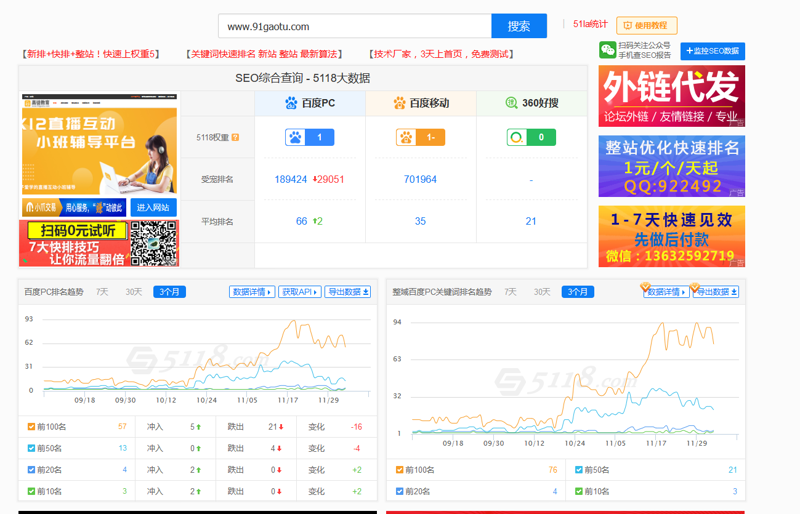Open the 51la统计 link
This screenshot has width=800, height=514.
coord(590,24)
